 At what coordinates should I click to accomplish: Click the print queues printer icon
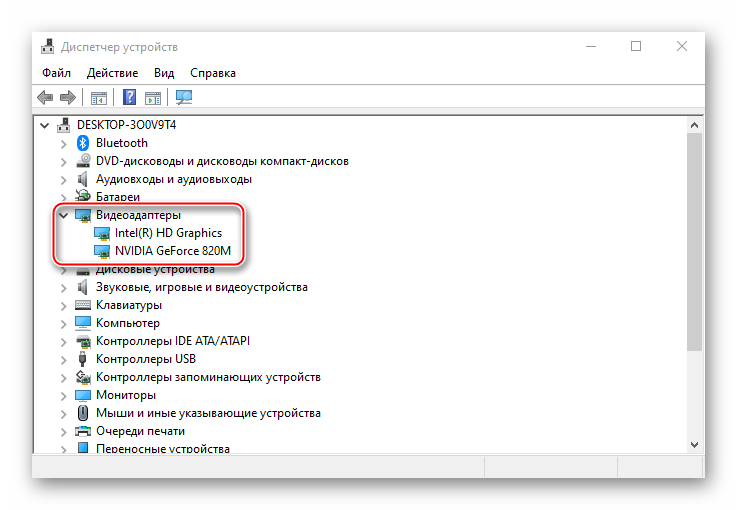[x=83, y=431]
